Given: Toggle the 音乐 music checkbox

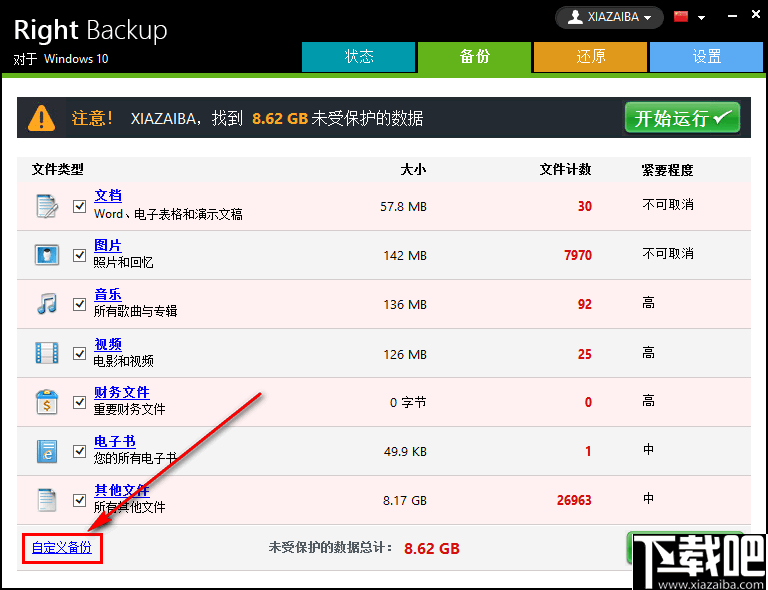Looking at the screenshot, I should tap(79, 304).
